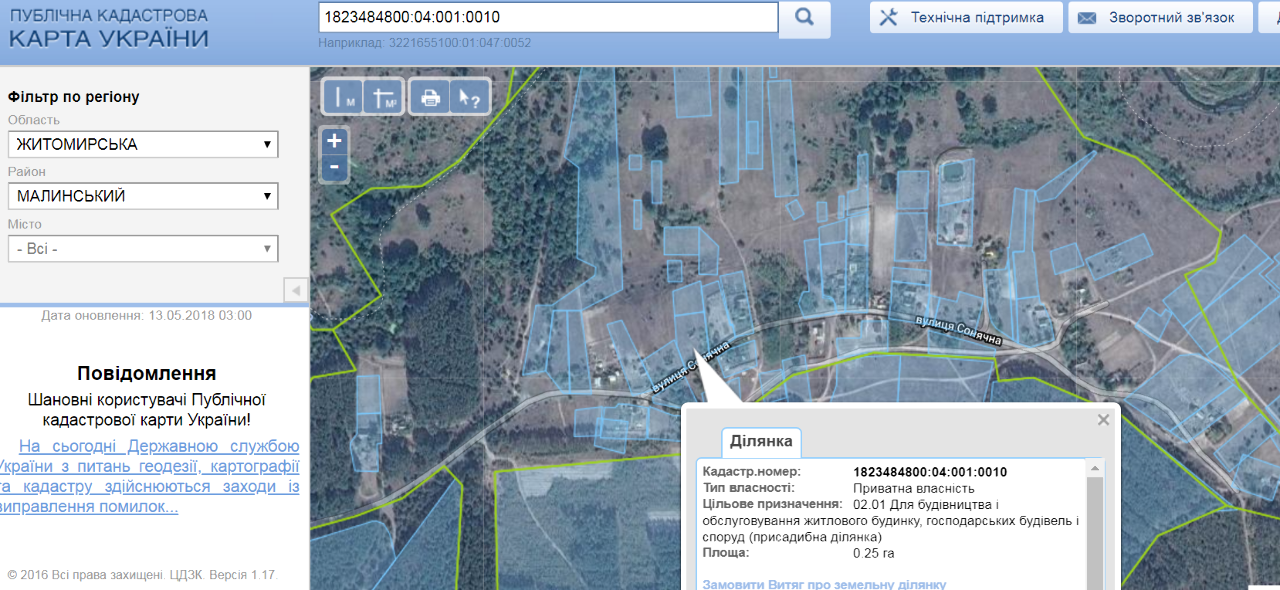Open the Область dropdown showing ЖИТОМИРСЬКА

click(143, 145)
